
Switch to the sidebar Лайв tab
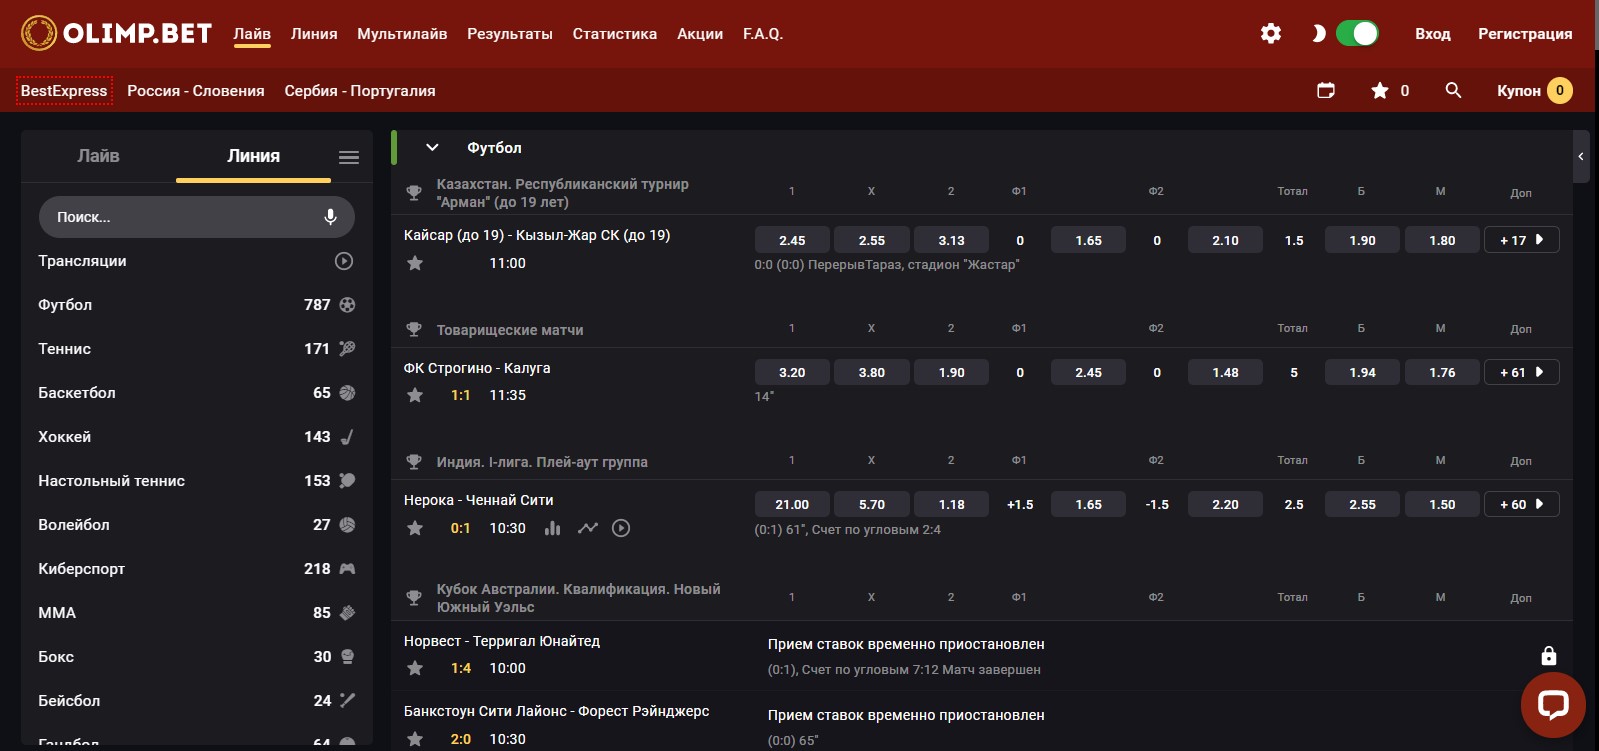click(x=98, y=156)
